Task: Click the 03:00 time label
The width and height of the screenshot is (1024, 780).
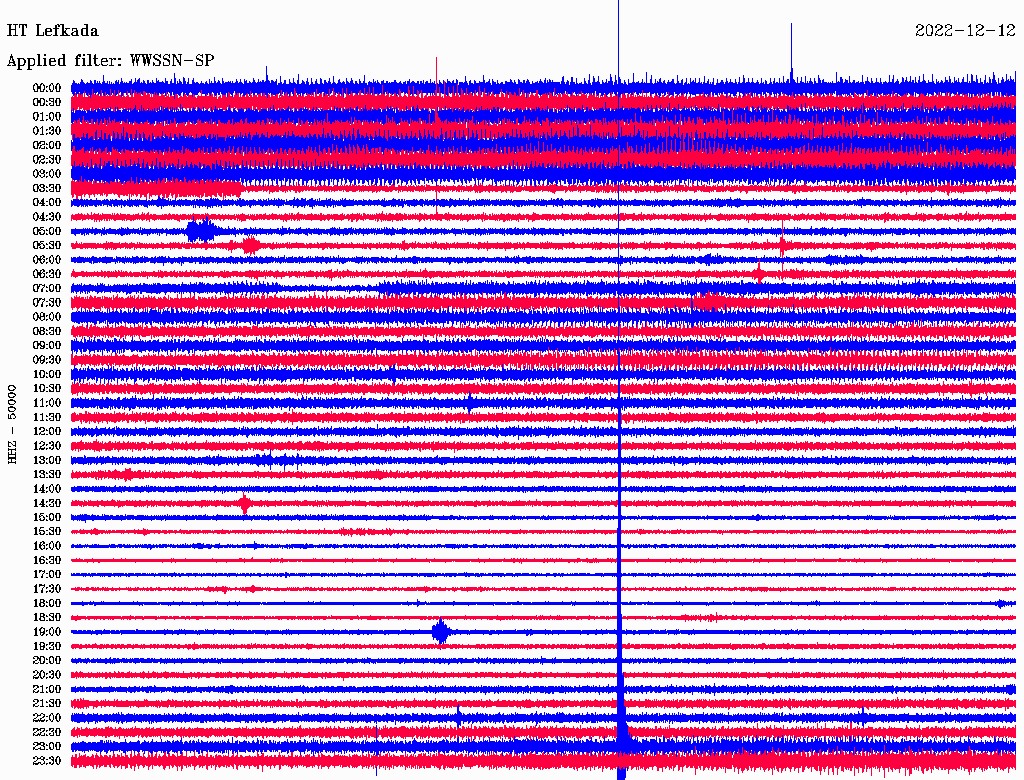Action: pos(47,174)
